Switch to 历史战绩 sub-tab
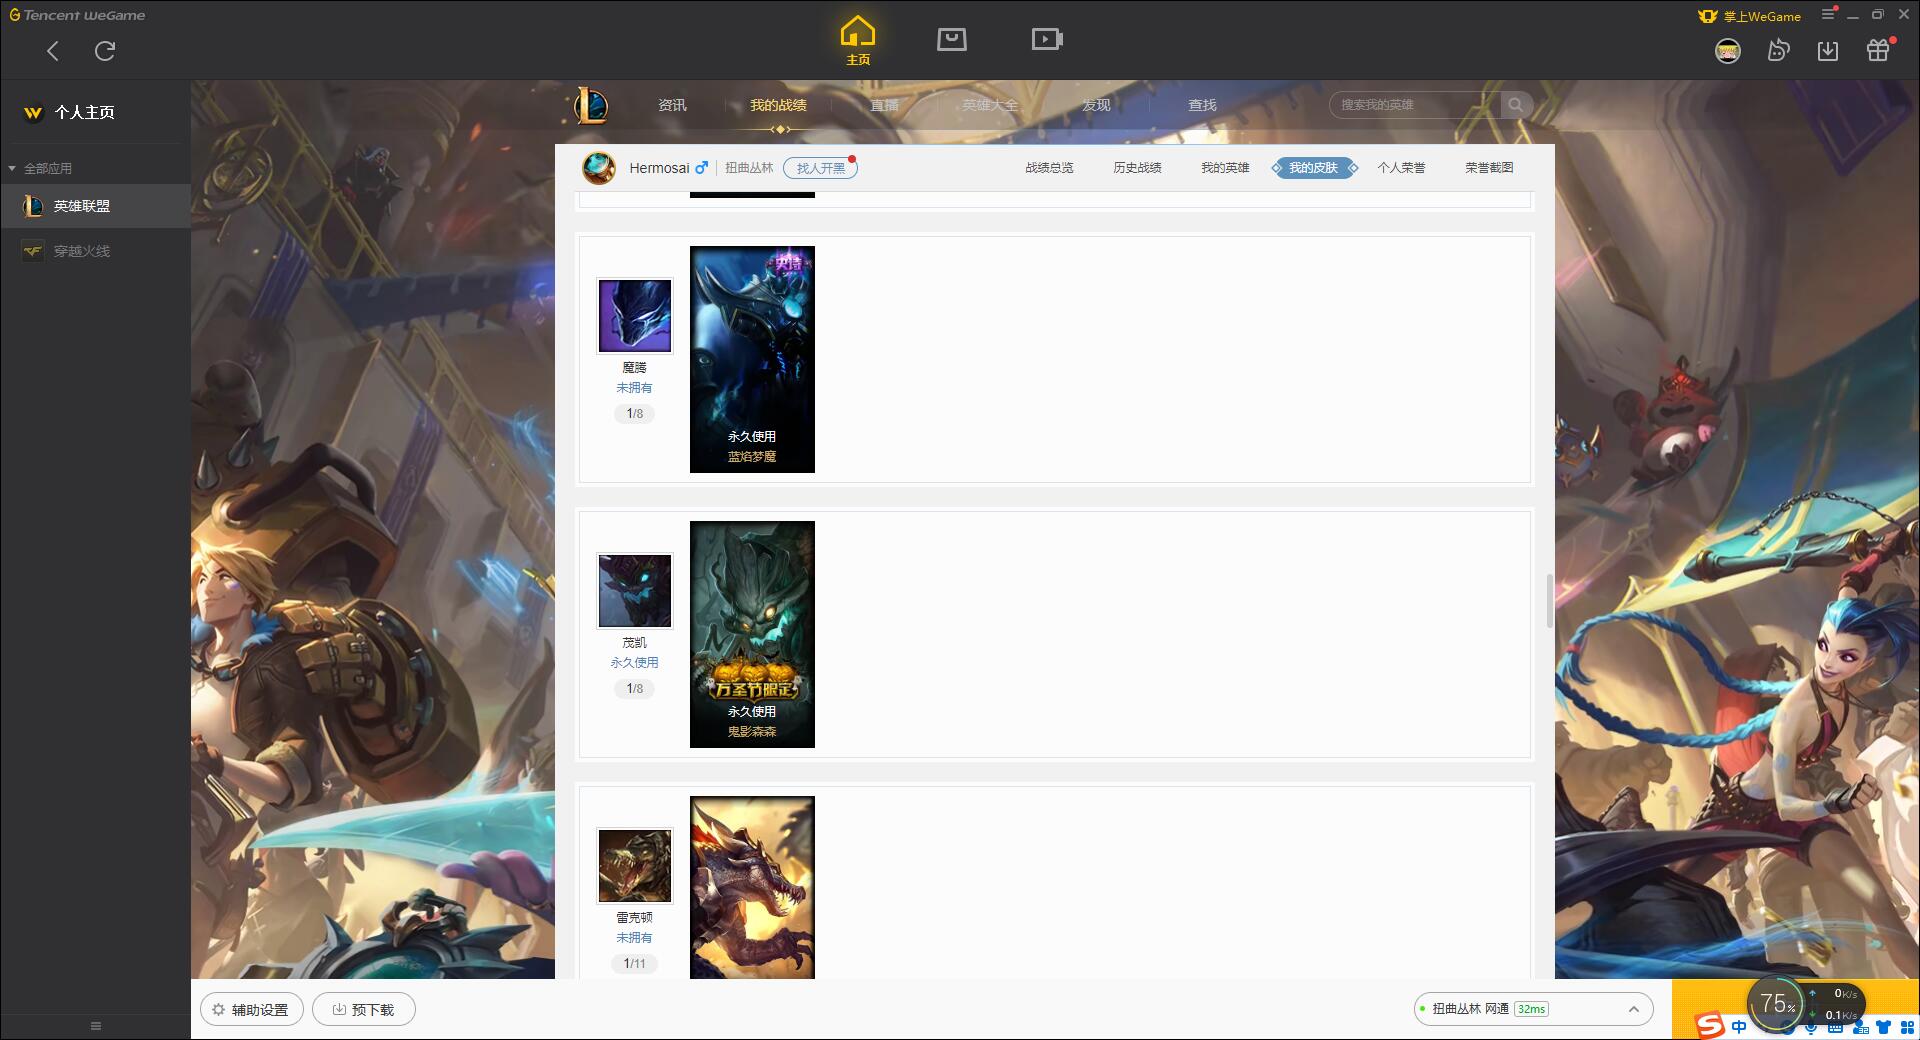The image size is (1920, 1040). [1137, 168]
